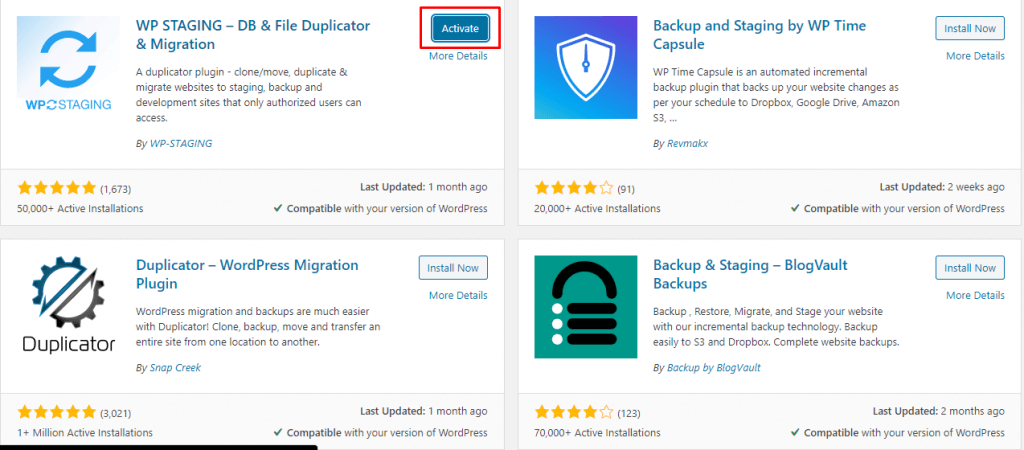Open Backup & Staging – BlogVault Backups title

(750, 275)
